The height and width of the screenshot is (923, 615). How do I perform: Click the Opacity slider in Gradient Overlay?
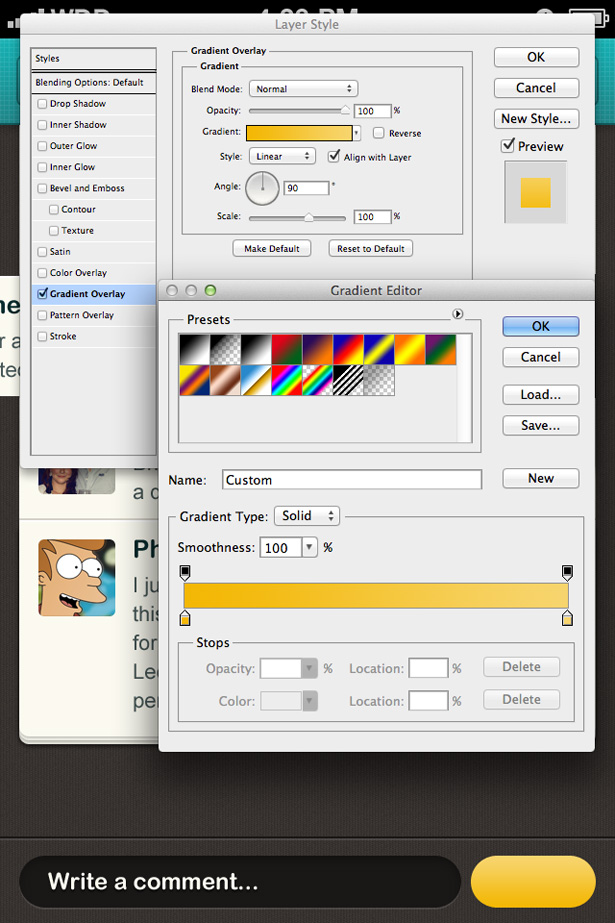[299, 111]
